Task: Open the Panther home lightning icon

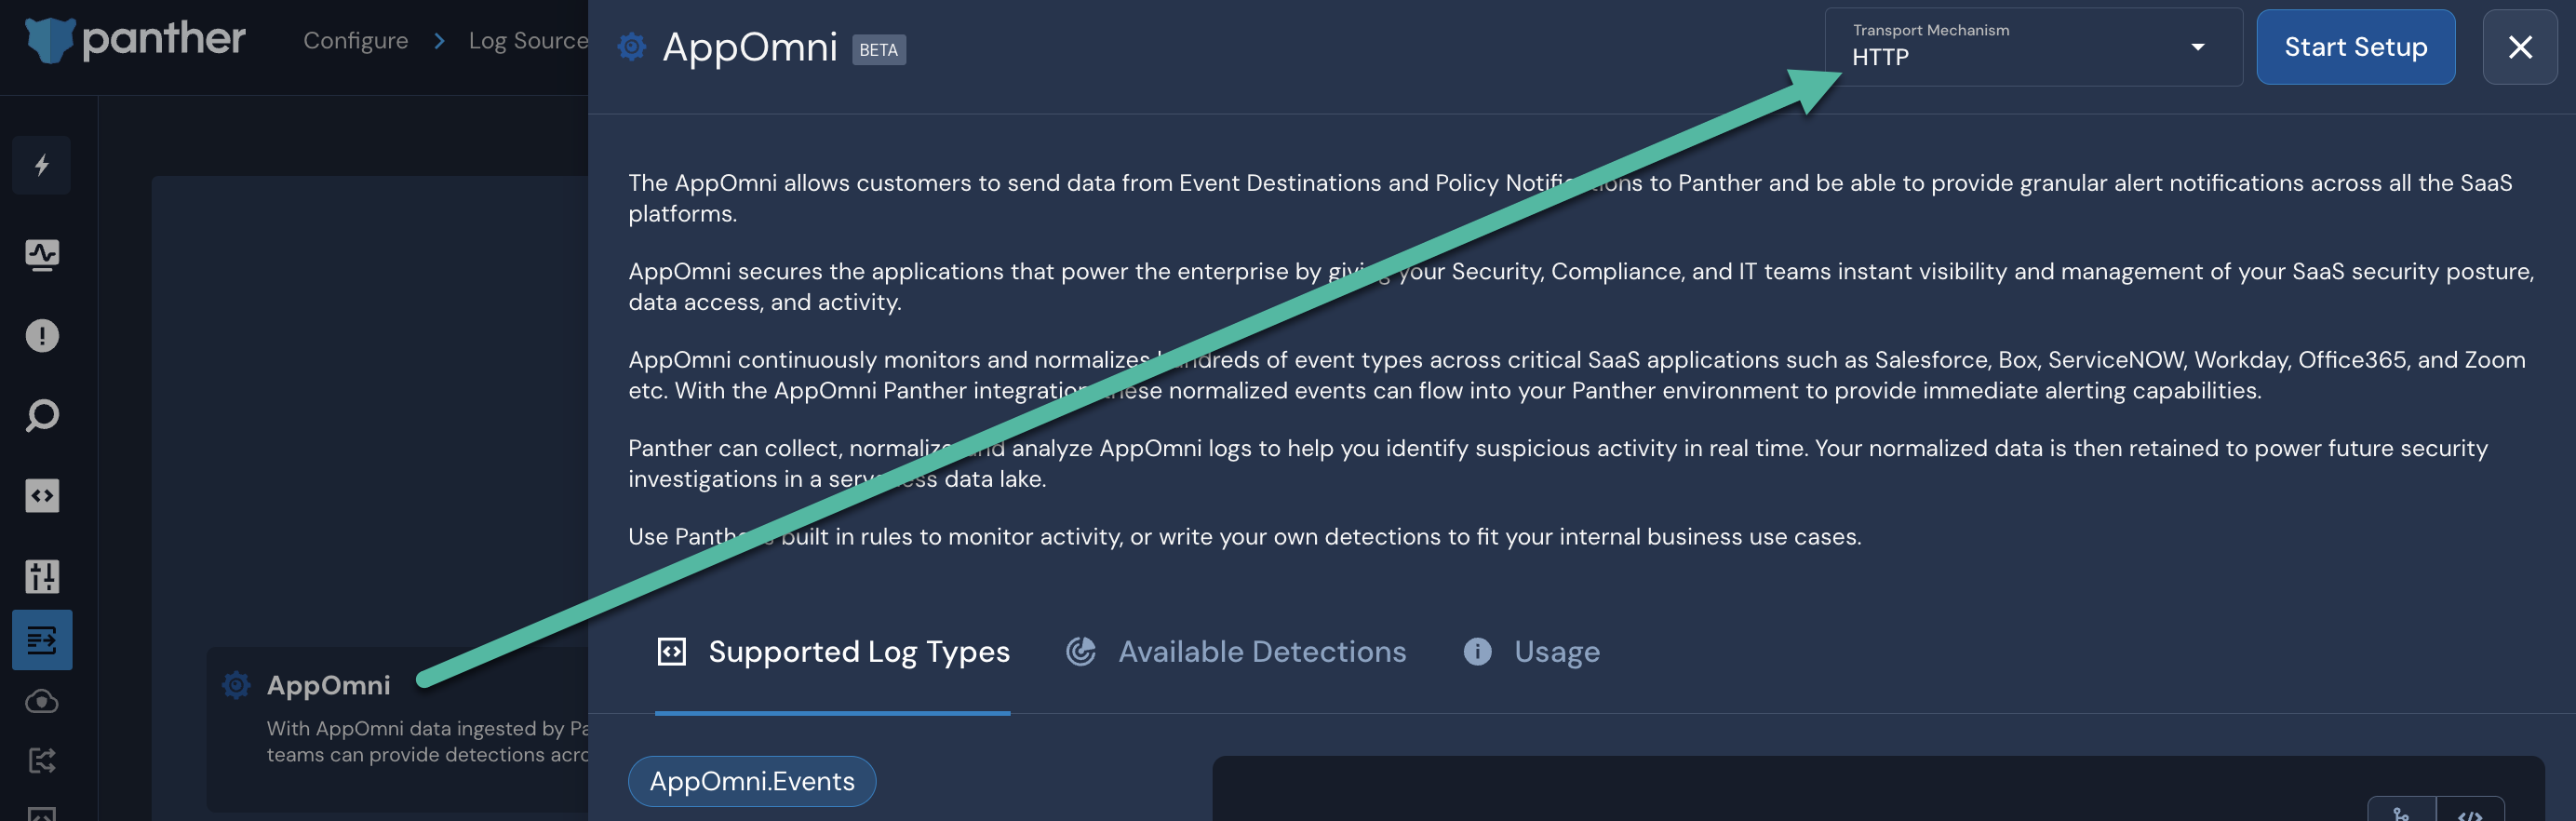Action: click(41, 165)
